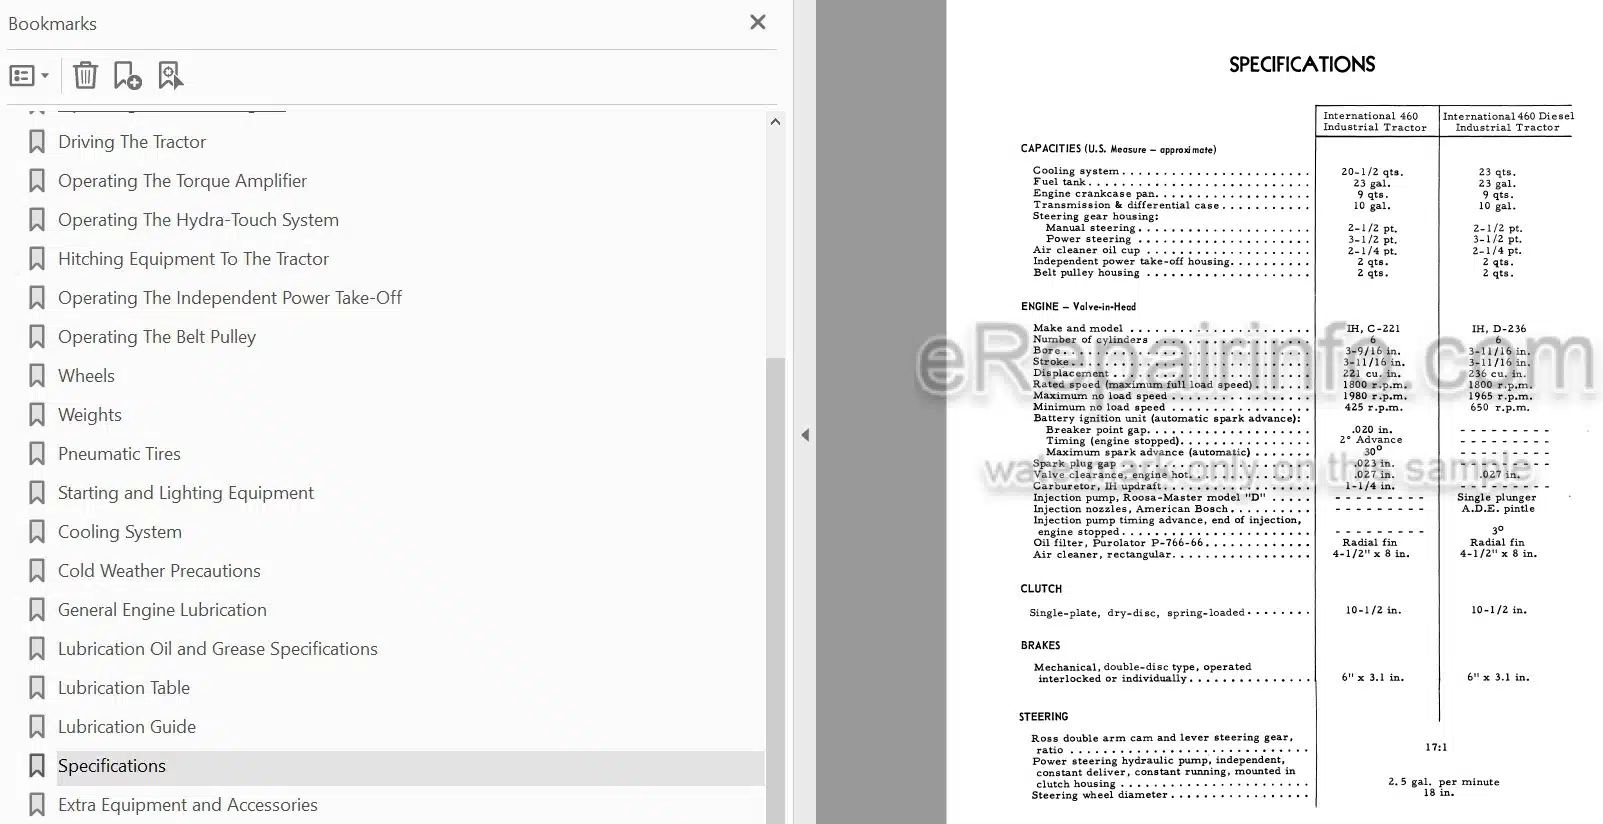Click bookmark icon beside Lubrication Table
The height and width of the screenshot is (824, 1603).
click(37, 688)
